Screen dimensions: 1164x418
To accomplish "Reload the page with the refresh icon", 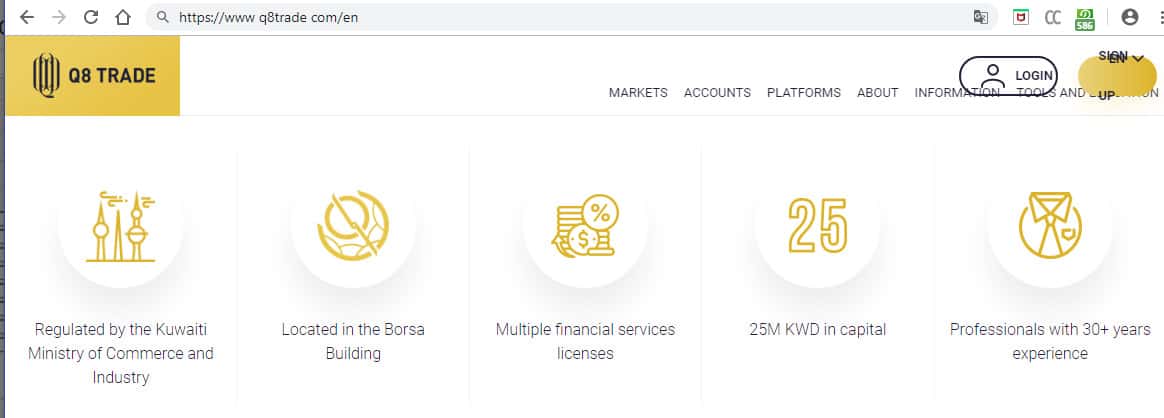I will click(91, 17).
